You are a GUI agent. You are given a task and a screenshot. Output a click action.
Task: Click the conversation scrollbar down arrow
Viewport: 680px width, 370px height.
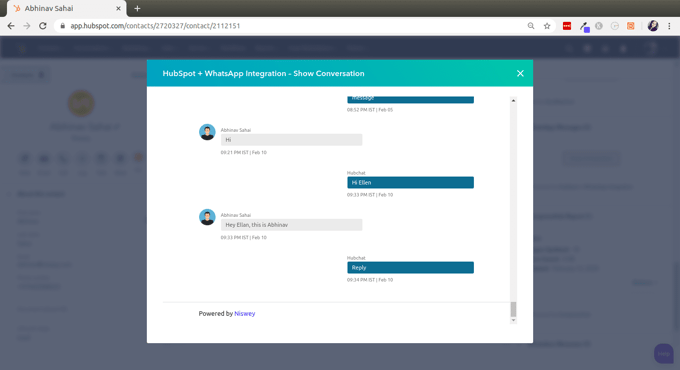point(513,321)
